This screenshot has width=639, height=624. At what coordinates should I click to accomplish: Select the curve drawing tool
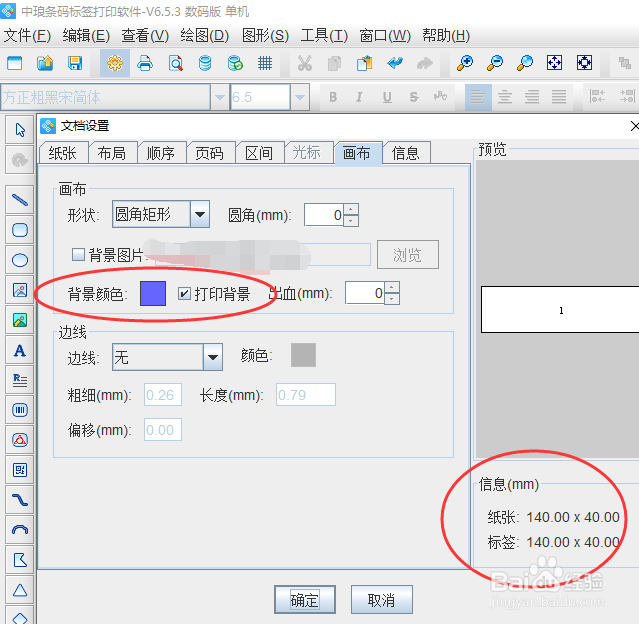pos(20,500)
